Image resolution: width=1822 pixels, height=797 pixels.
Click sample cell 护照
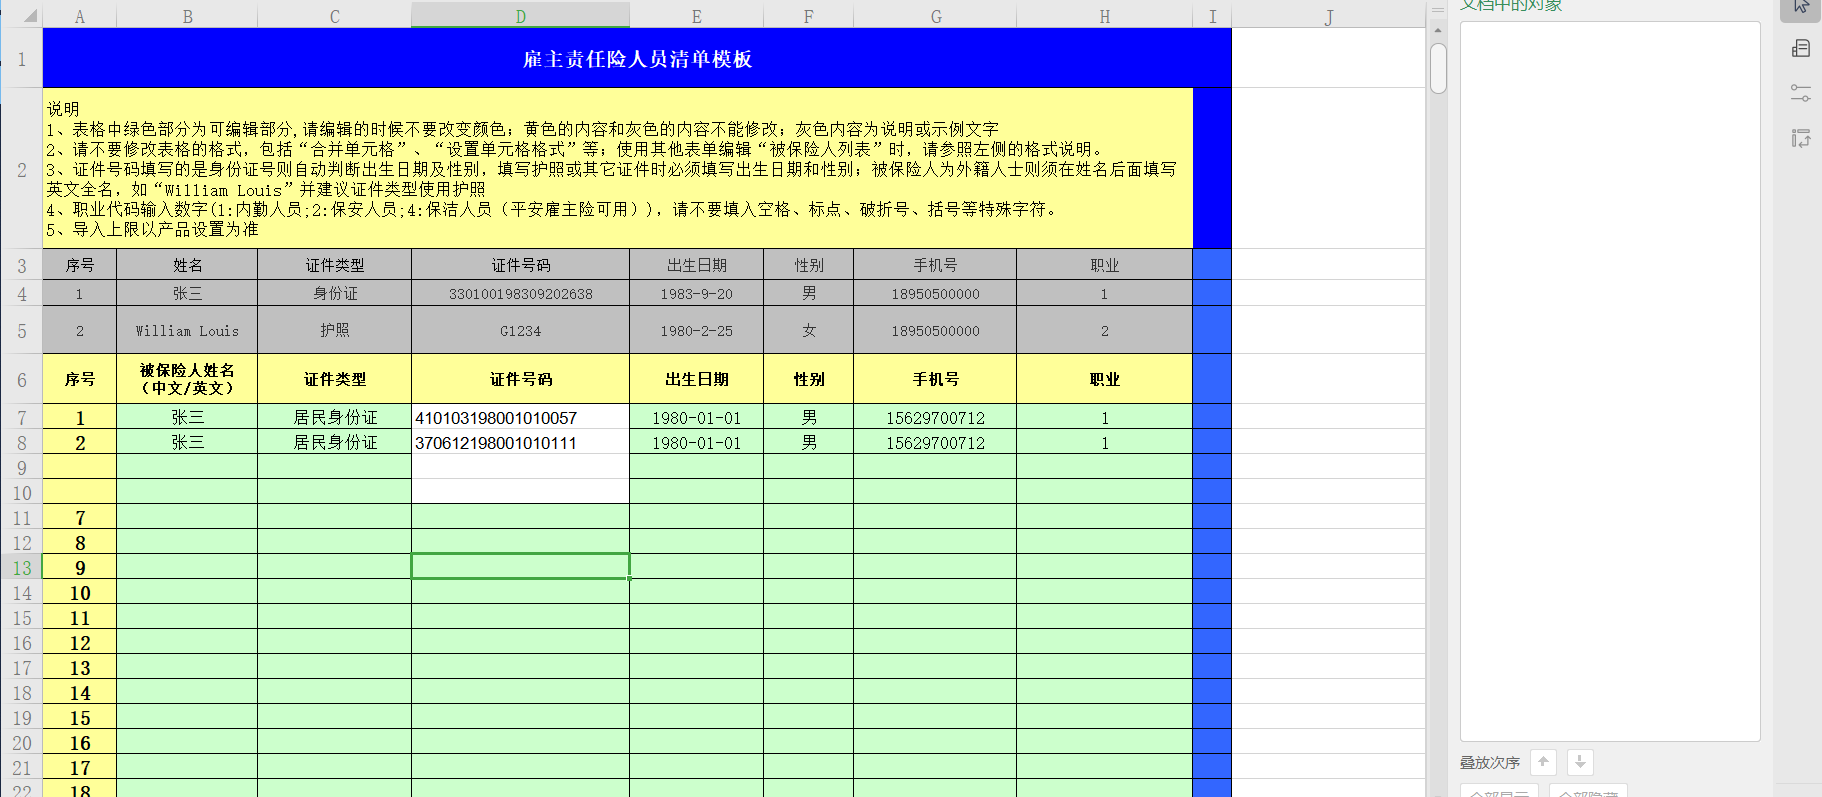(x=334, y=330)
